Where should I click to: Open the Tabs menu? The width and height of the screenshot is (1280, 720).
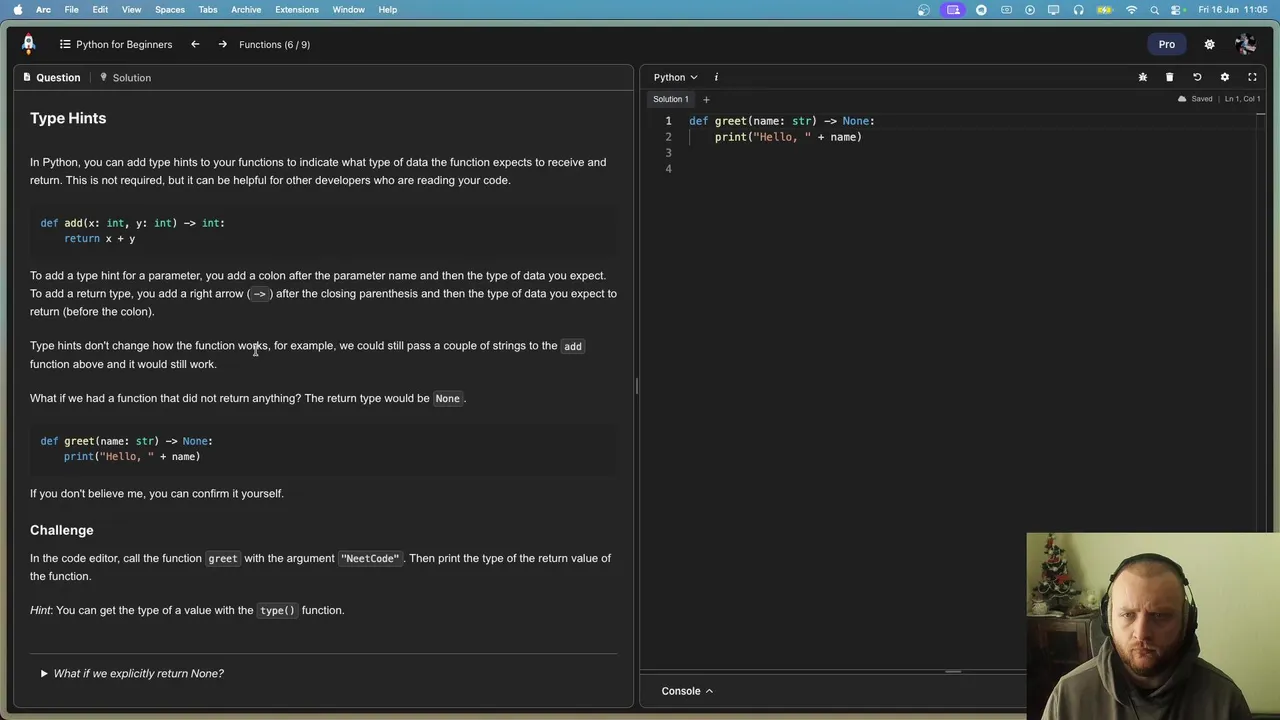point(208,9)
